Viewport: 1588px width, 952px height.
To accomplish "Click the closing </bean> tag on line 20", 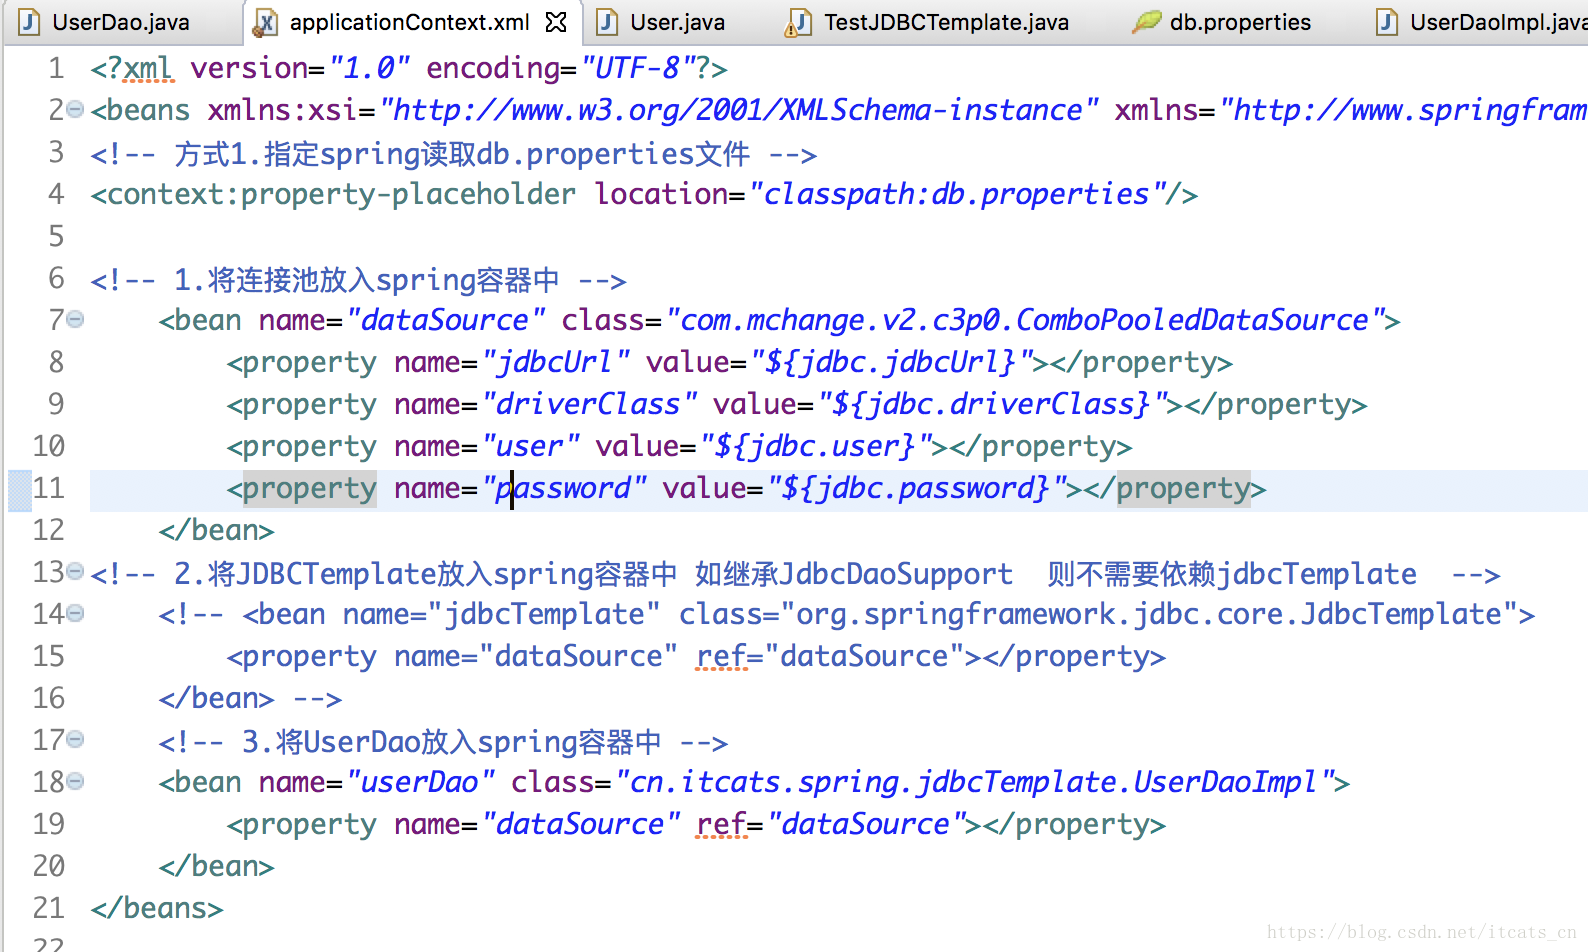I will 216,866.
